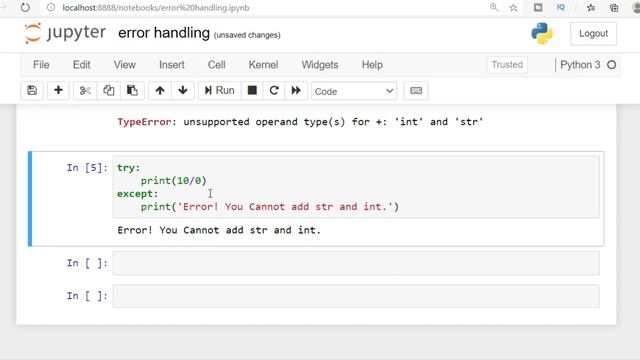Restart the kernel icon

coord(274,91)
